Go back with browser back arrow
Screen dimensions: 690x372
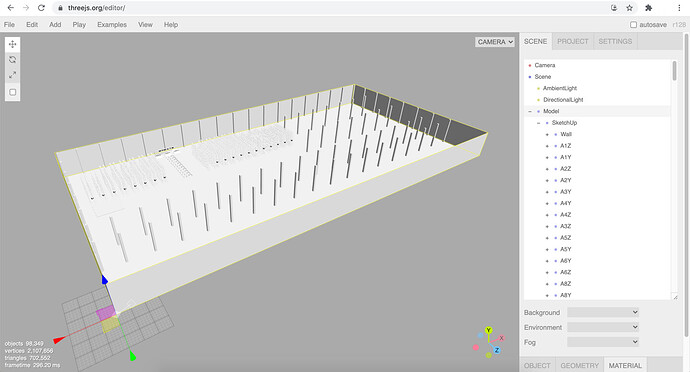tap(11, 8)
